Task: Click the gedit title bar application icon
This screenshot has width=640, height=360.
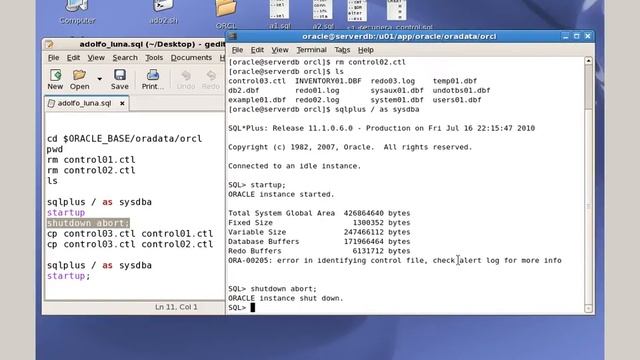Action: [49, 44]
